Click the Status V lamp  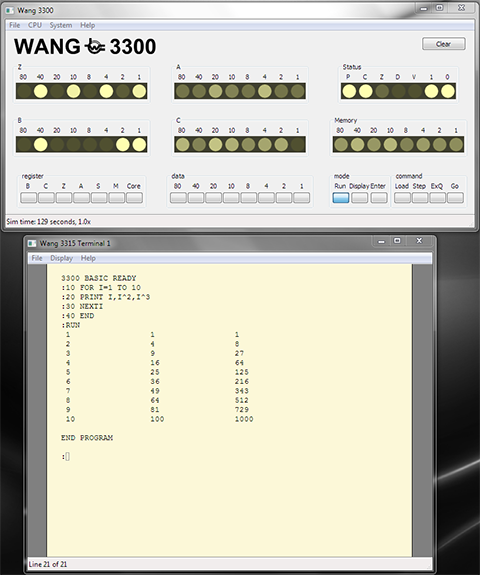coord(415,91)
